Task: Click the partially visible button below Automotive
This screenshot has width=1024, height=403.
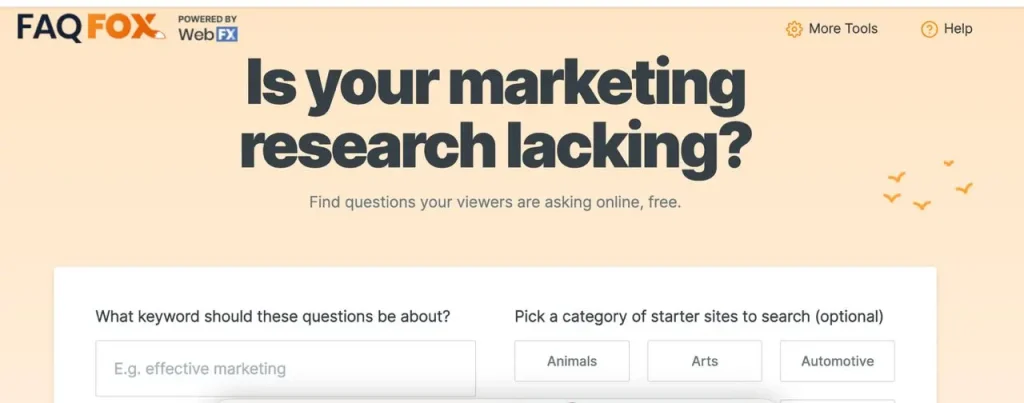Action: (837, 400)
